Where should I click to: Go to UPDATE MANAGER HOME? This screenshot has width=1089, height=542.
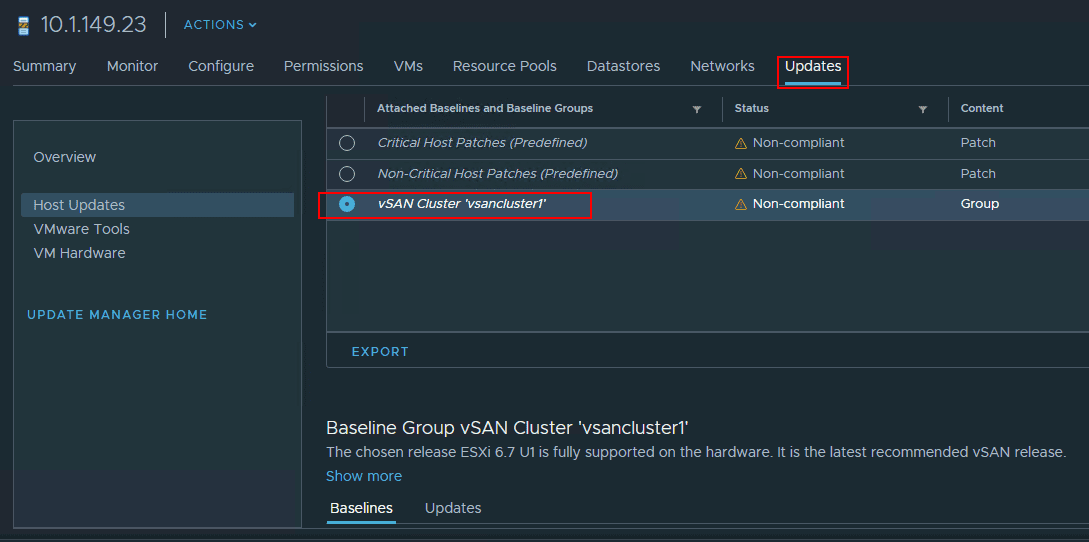click(117, 315)
